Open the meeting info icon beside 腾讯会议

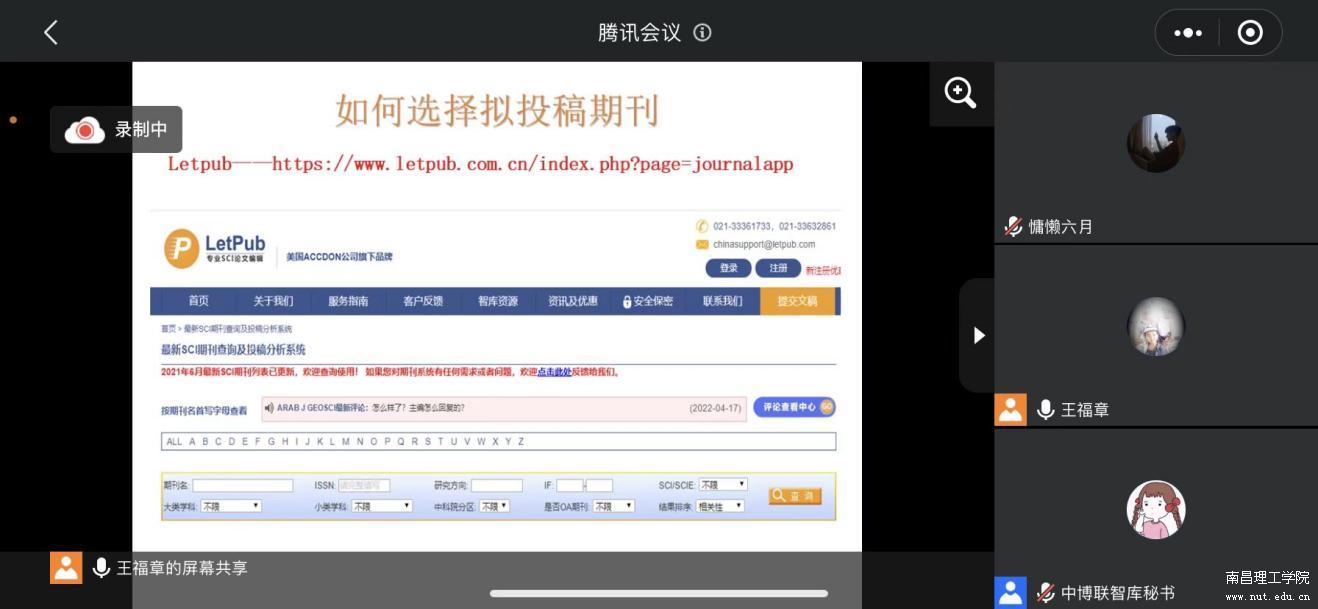click(702, 32)
